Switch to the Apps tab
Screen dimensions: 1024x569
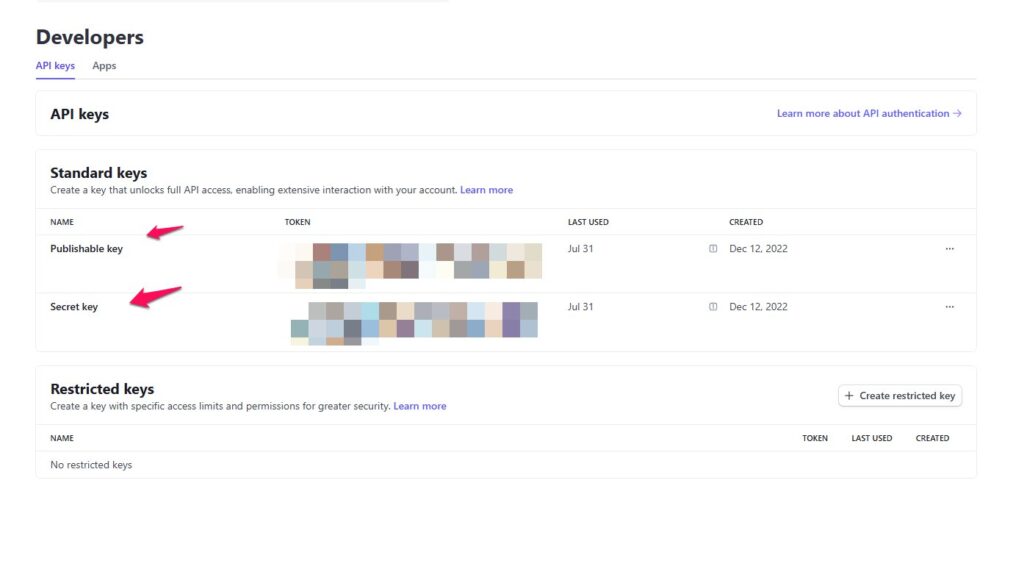click(x=104, y=66)
